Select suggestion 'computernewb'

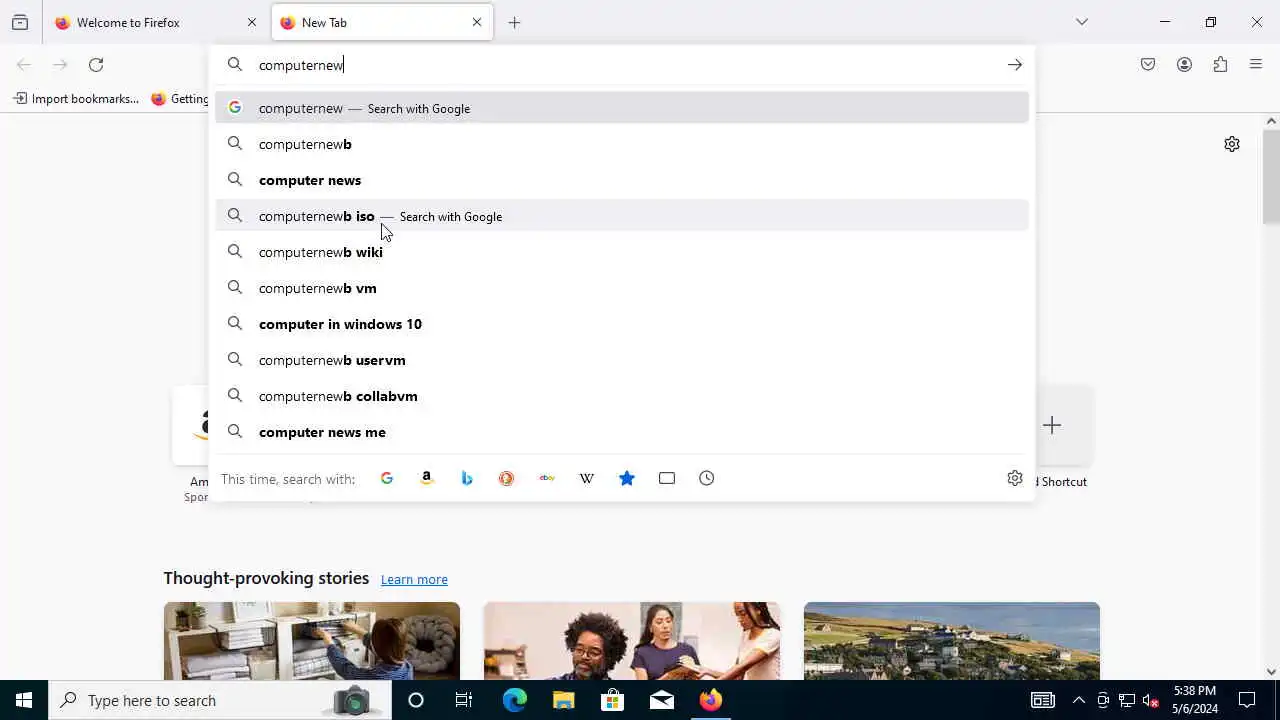[622, 144]
